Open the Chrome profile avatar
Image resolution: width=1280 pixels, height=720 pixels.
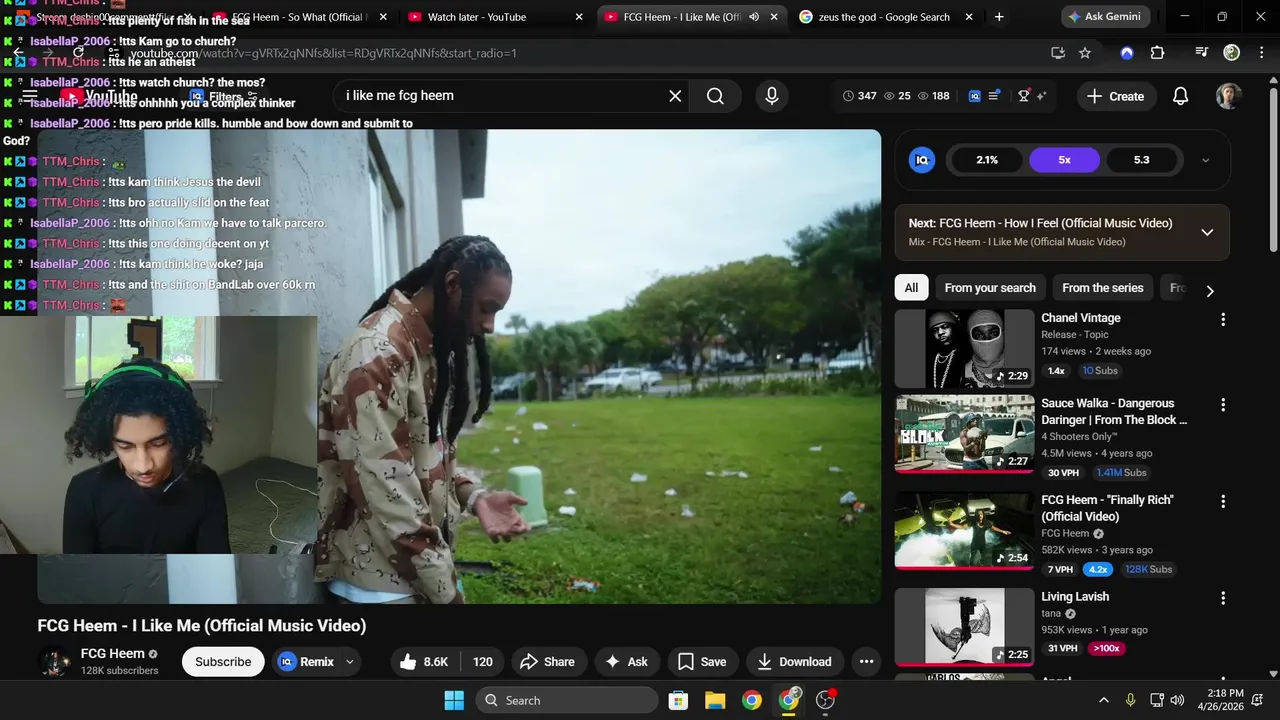point(1232,53)
